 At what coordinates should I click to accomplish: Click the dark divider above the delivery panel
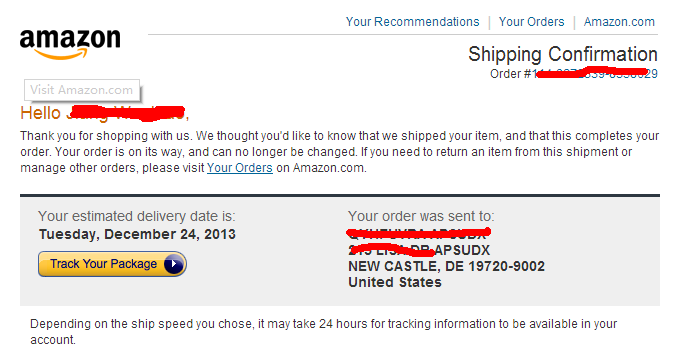click(x=340, y=196)
